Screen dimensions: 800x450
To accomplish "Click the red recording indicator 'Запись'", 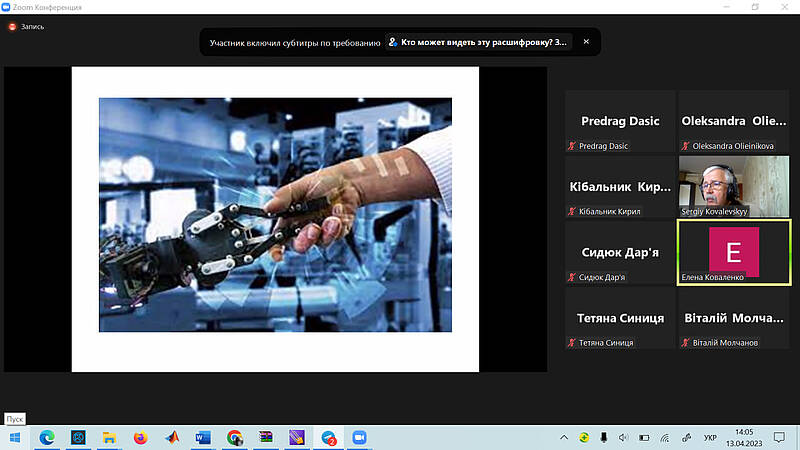I will coord(26,27).
